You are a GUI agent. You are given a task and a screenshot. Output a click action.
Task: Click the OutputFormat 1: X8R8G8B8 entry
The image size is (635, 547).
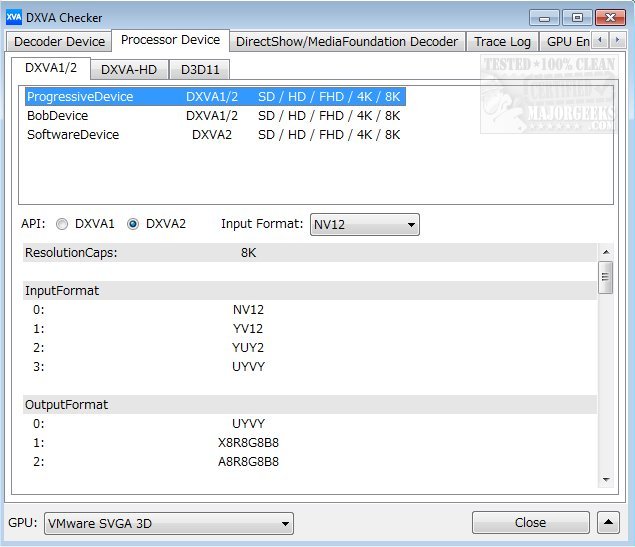(x=310, y=443)
